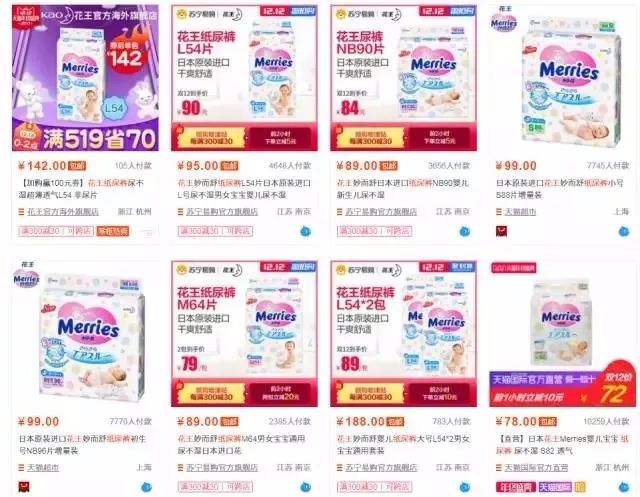Click the blue chat icon under the ¥78.00 item
640x497 pixels.
point(624,487)
